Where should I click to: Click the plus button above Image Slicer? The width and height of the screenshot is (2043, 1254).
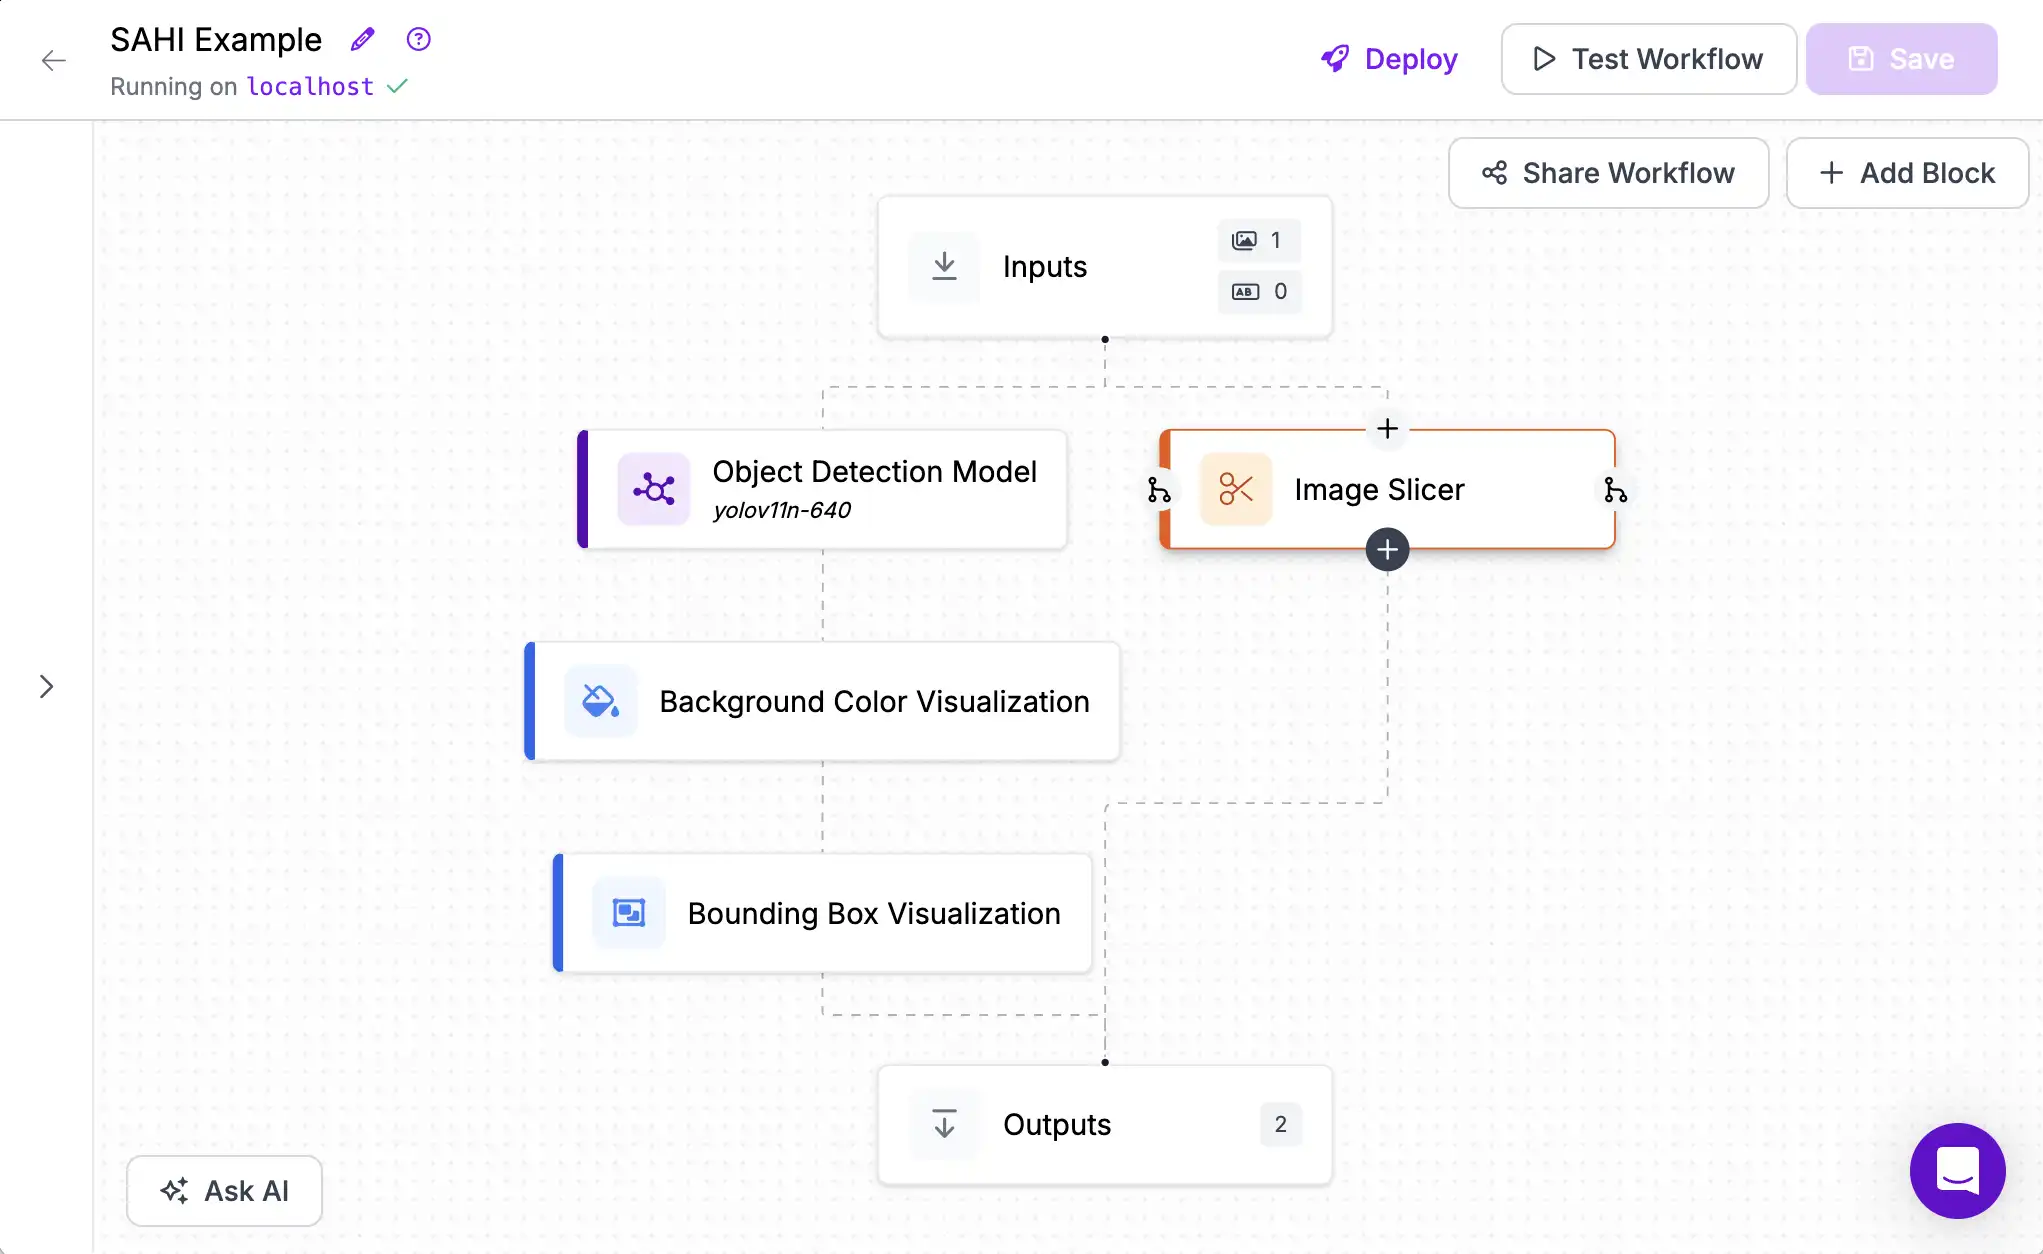click(x=1386, y=429)
